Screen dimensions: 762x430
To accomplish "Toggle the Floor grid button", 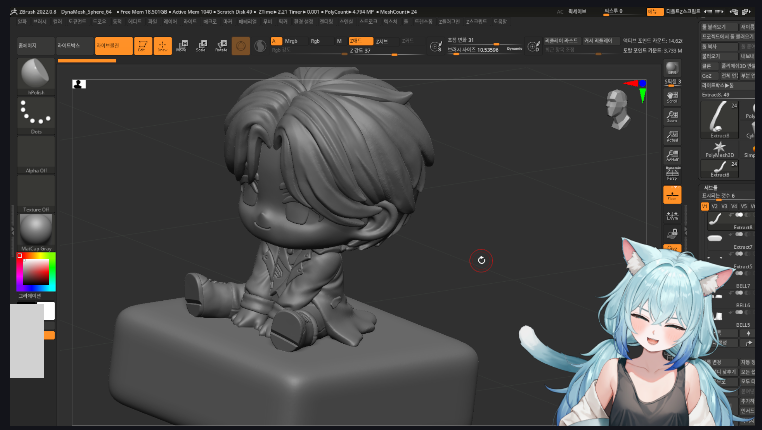I will coord(672,195).
